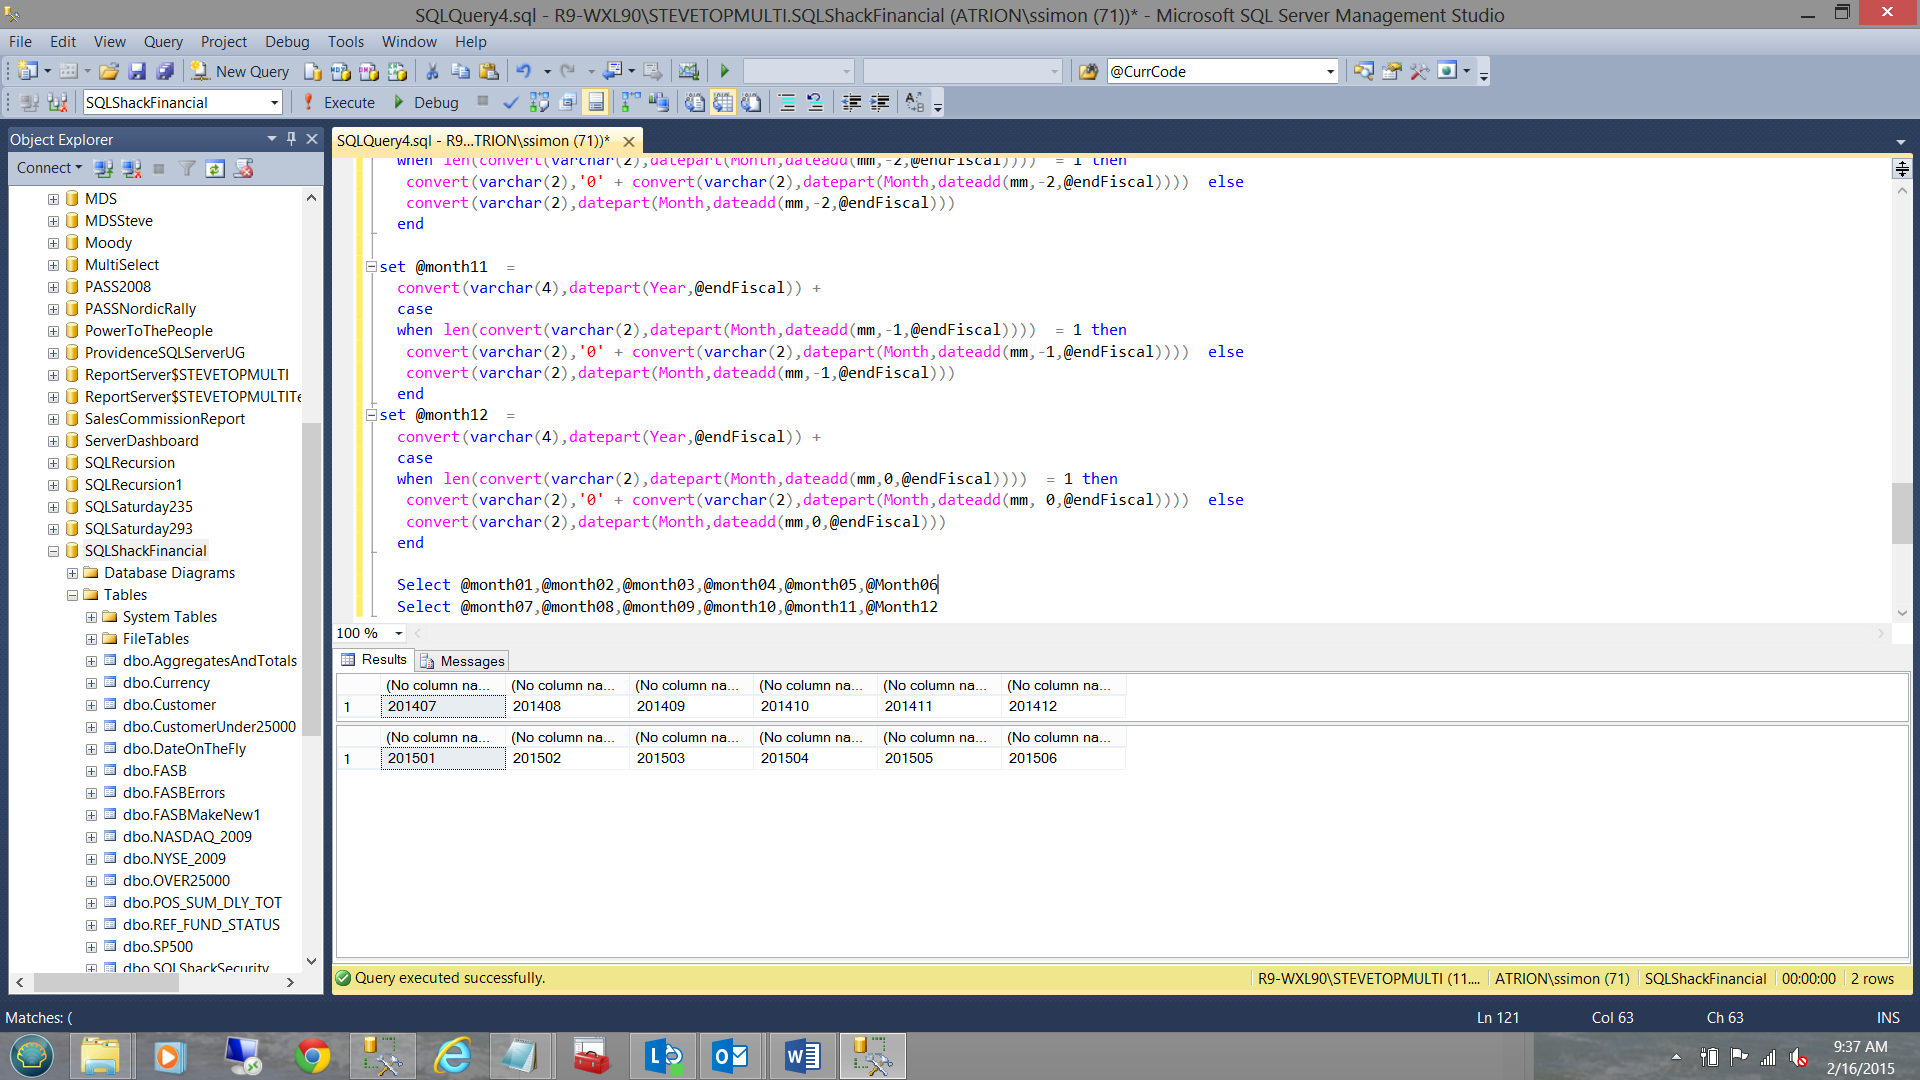This screenshot has height=1080, width=1920.
Task: Select the Cut icon on the toolbar
Action: tap(433, 71)
